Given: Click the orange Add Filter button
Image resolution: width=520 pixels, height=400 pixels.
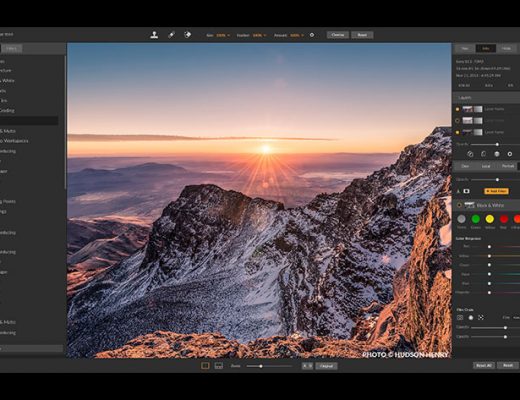Looking at the screenshot, I should coord(496,191).
